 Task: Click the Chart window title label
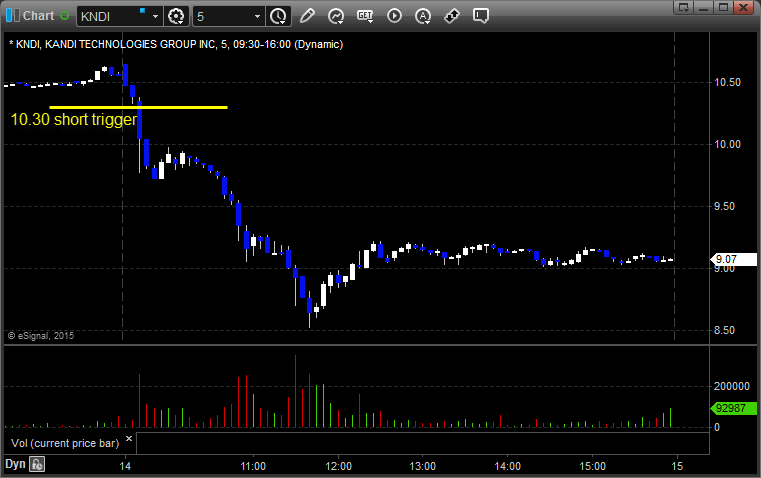point(38,16)
